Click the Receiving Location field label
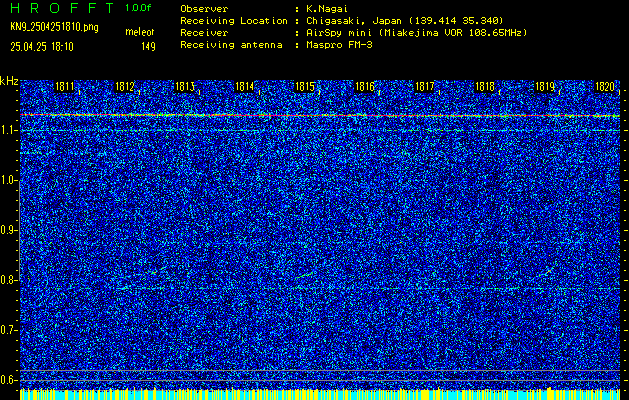629x400 pixels. (234, 20)
